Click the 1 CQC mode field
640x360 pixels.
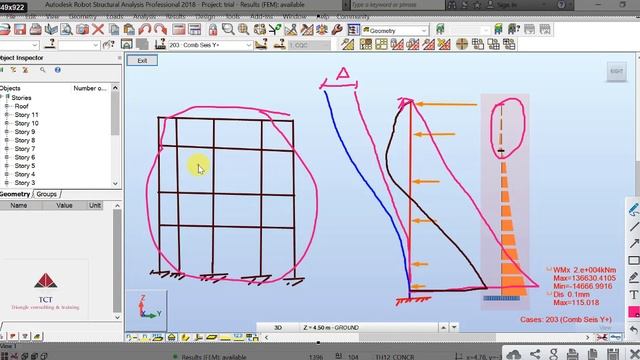click(309, 45)
